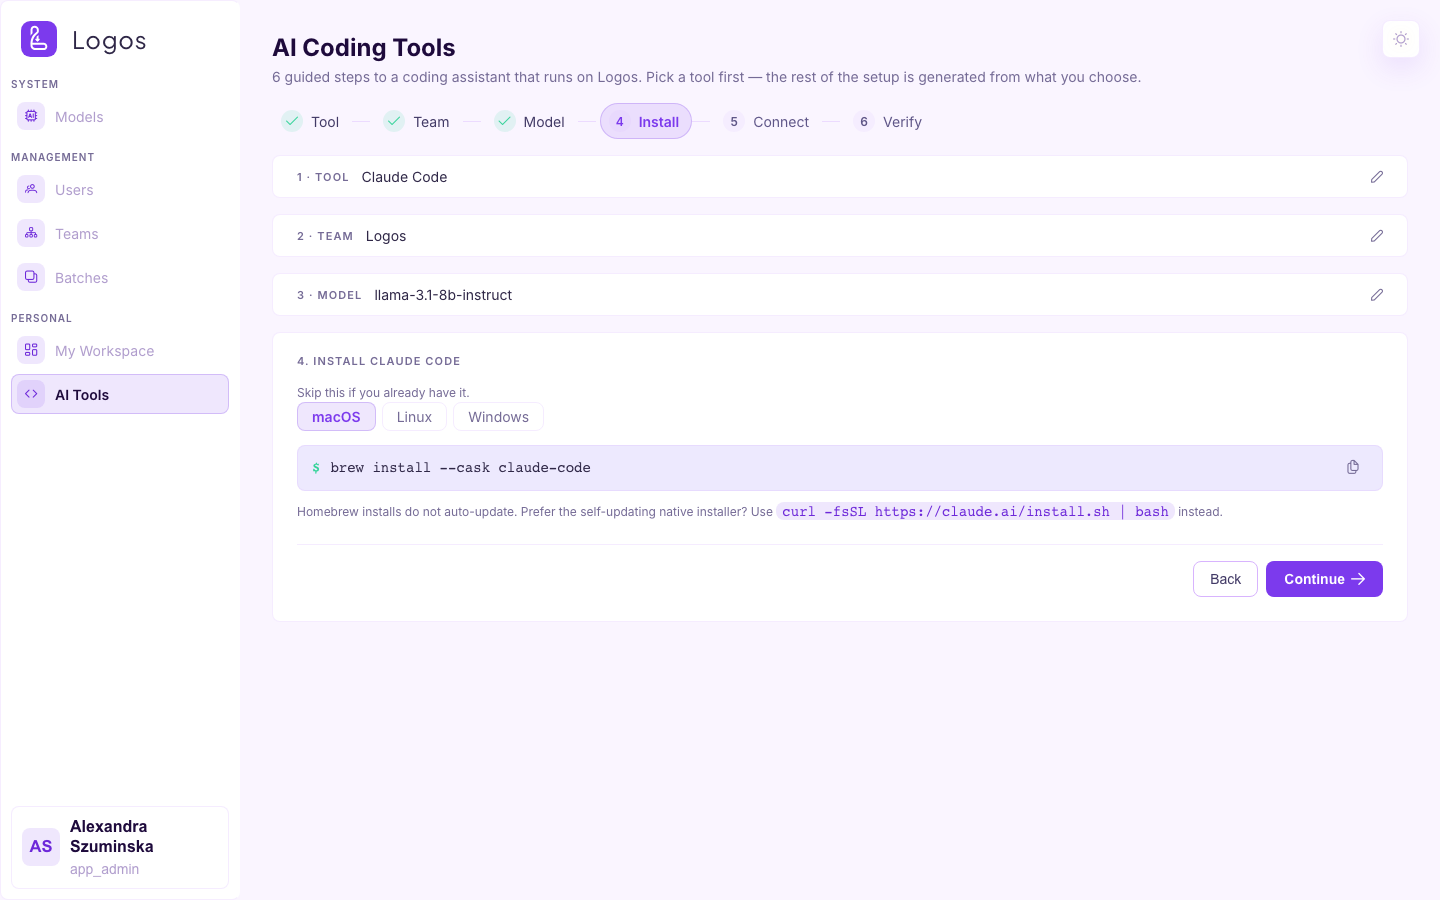Go to step 5 Connect

click(x=767, y=121)
